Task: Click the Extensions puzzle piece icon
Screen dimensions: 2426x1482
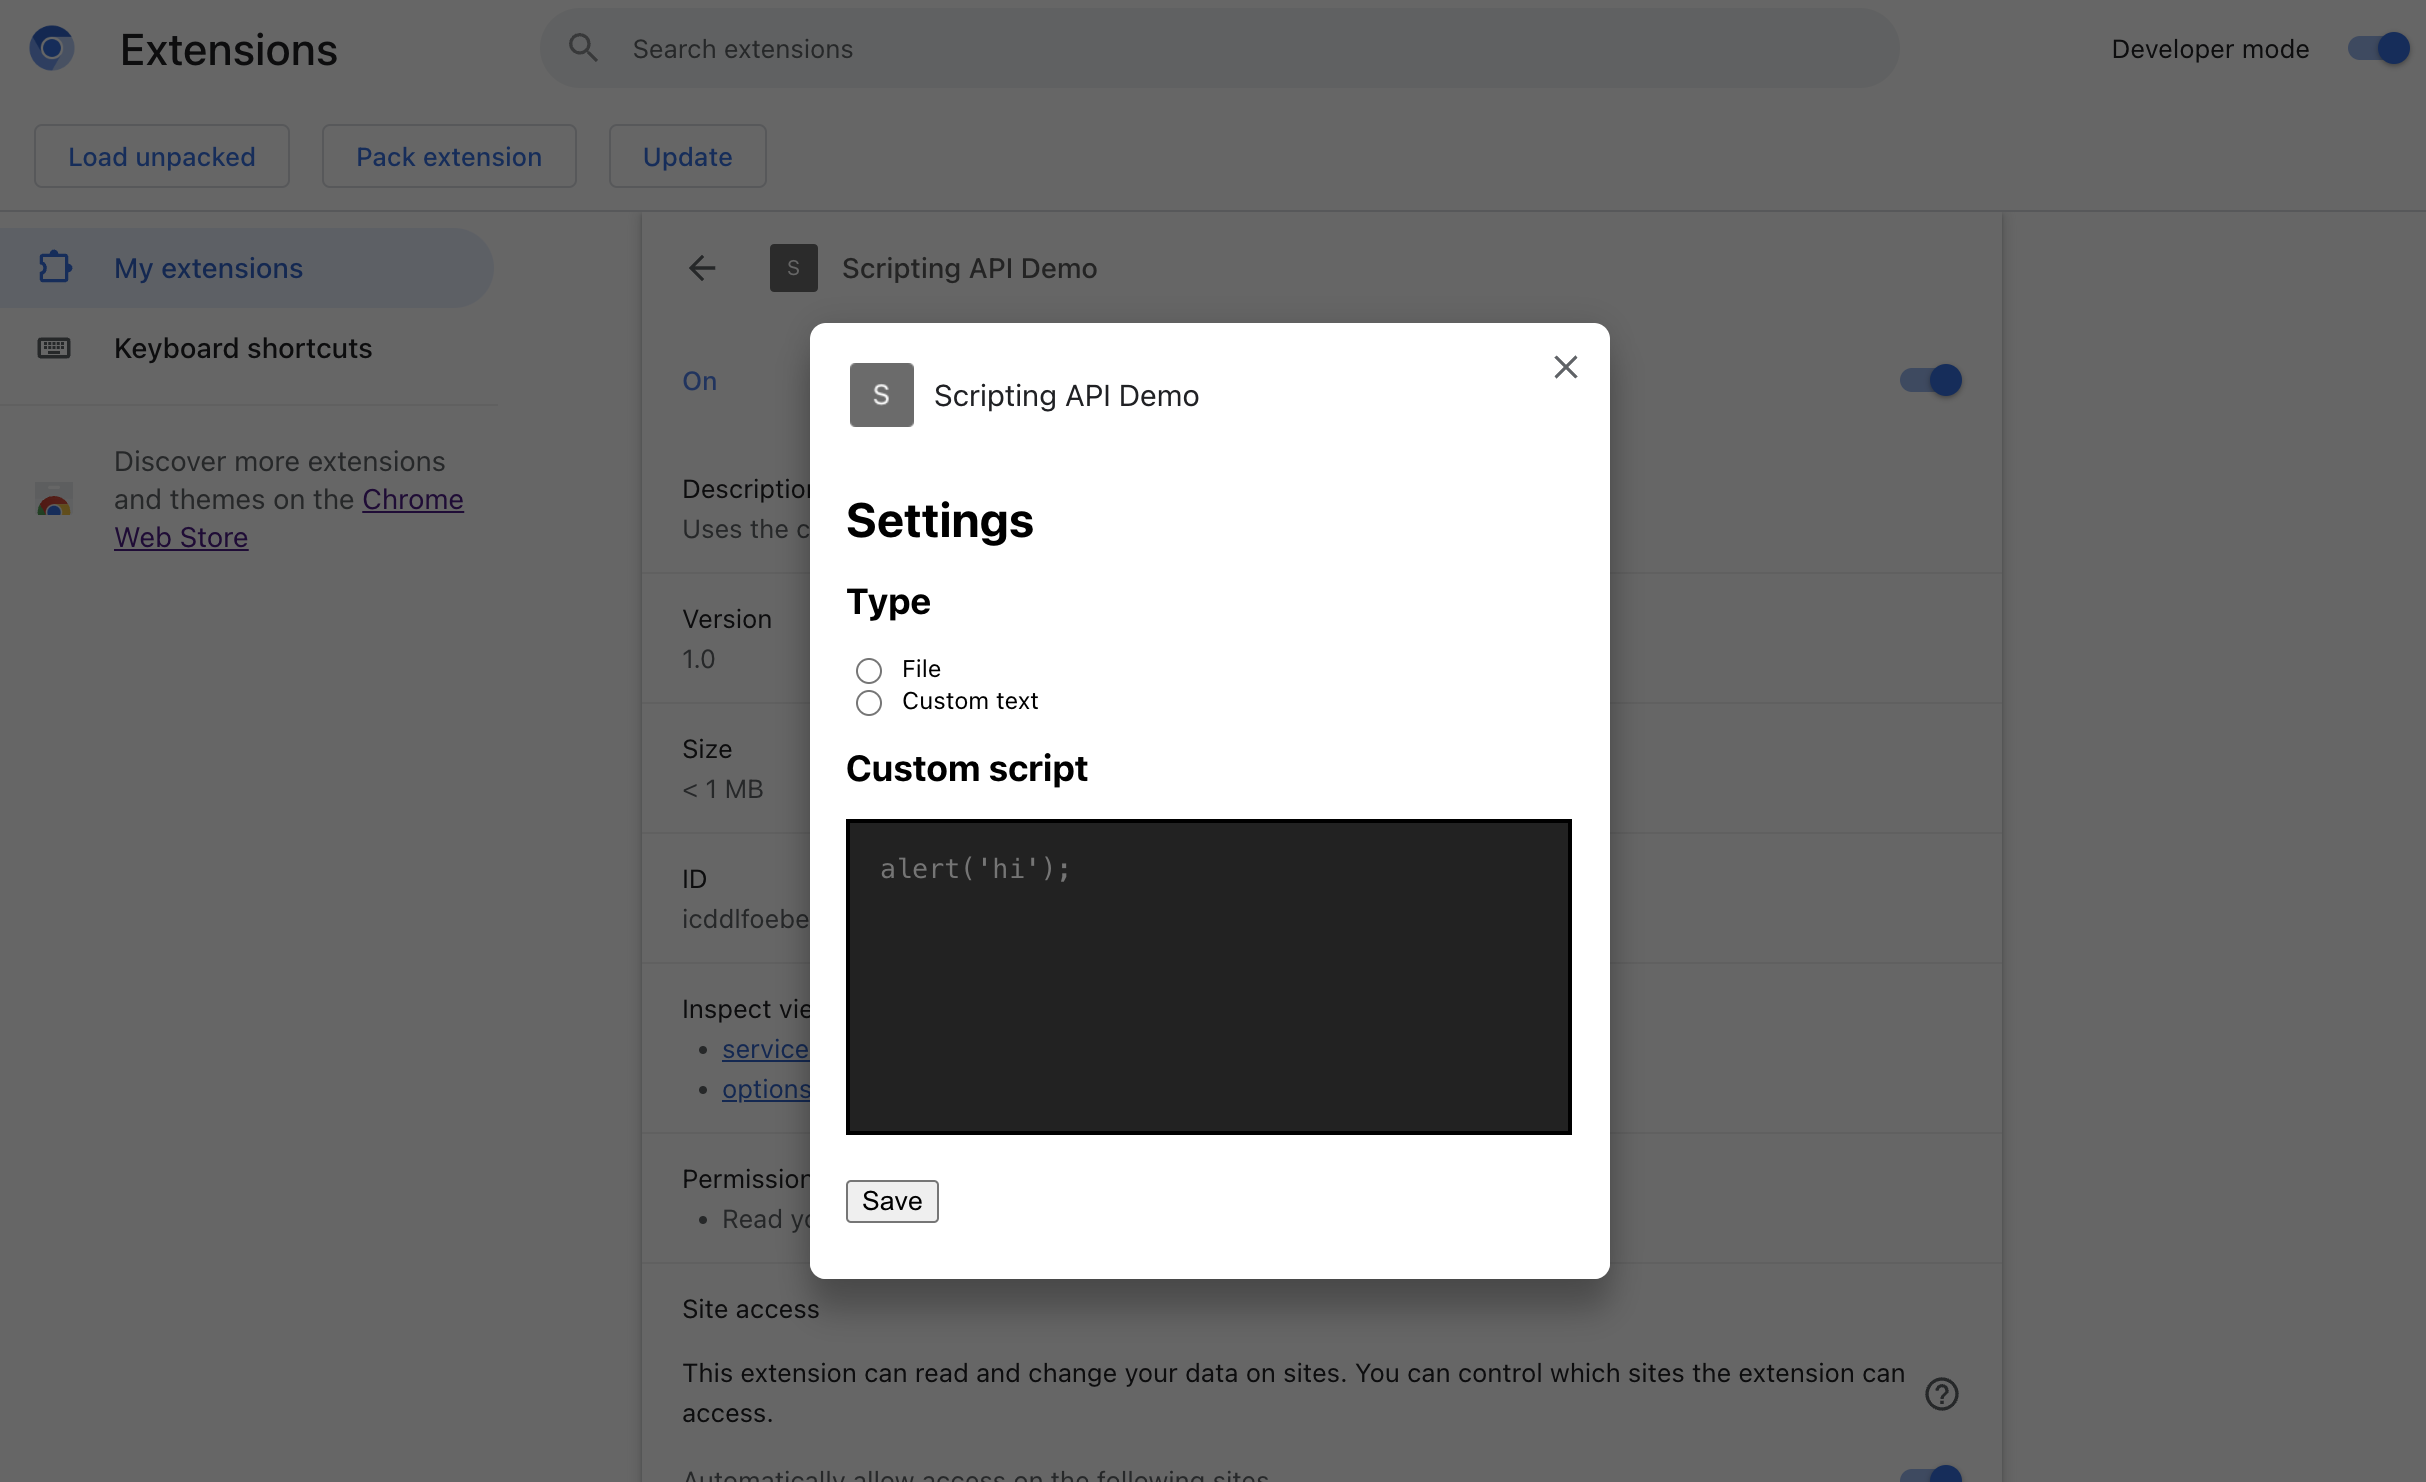Action: click(x=54, y=269)
